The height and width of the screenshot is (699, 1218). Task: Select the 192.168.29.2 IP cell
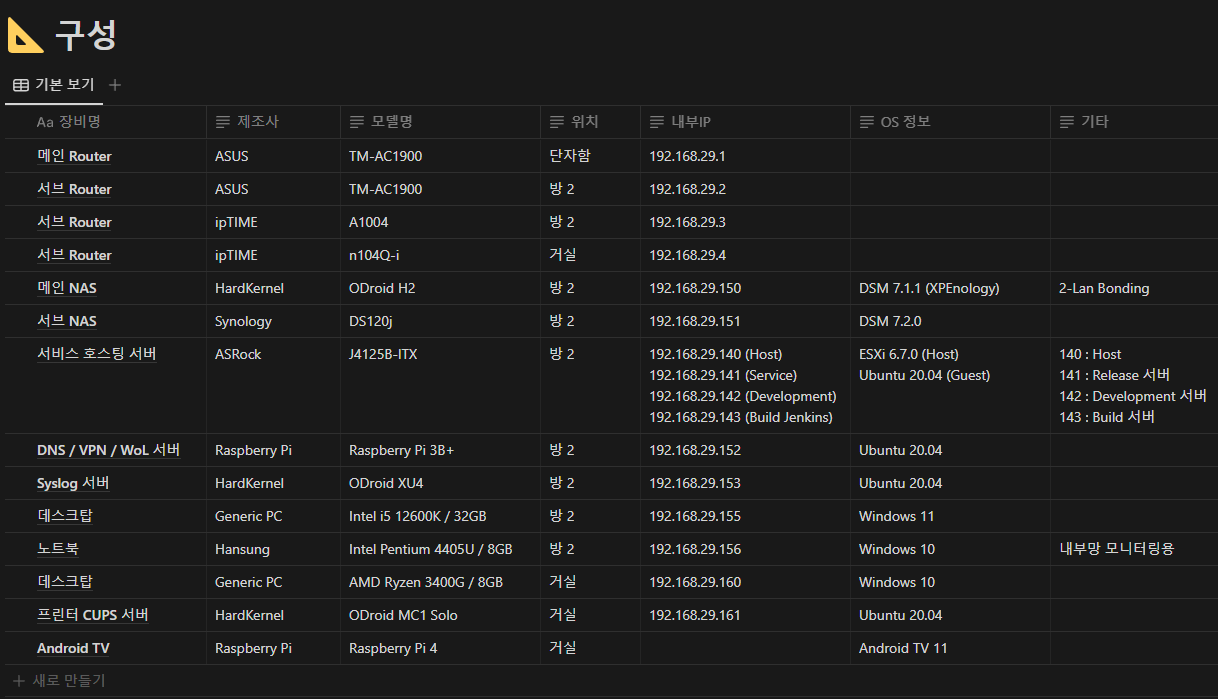745,188
